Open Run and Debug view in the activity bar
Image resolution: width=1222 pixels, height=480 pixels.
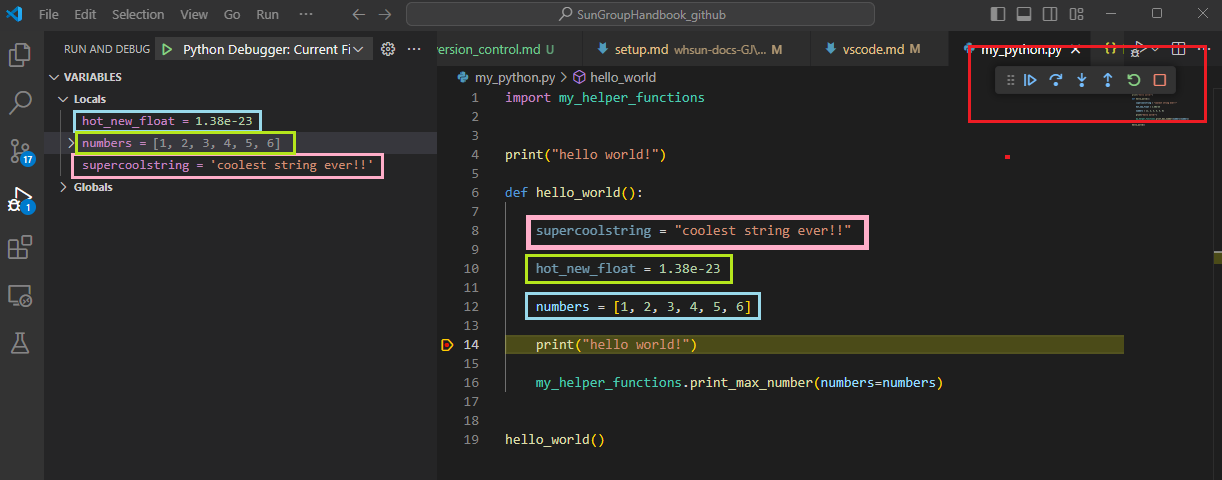pos(20,199)
